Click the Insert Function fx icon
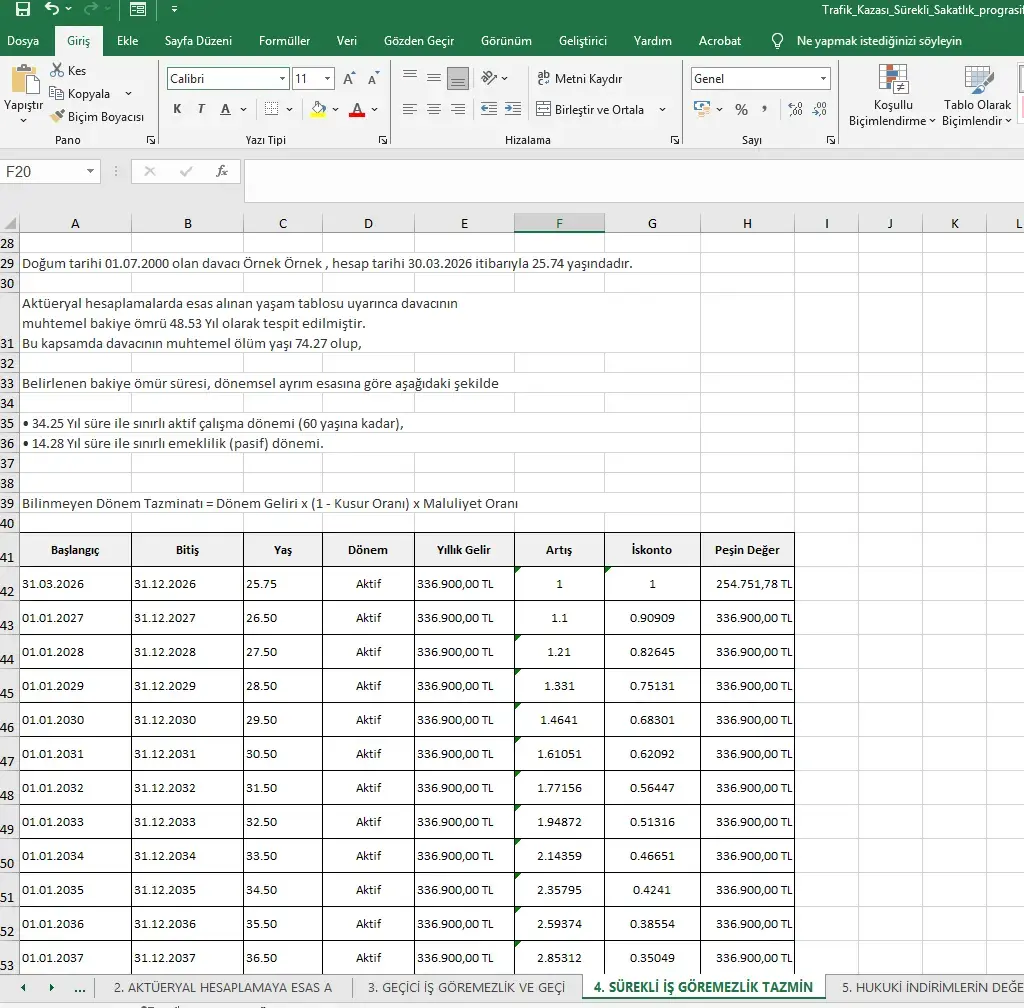Viewport: 1024px width, 1008px height. (x=222, y=171)
